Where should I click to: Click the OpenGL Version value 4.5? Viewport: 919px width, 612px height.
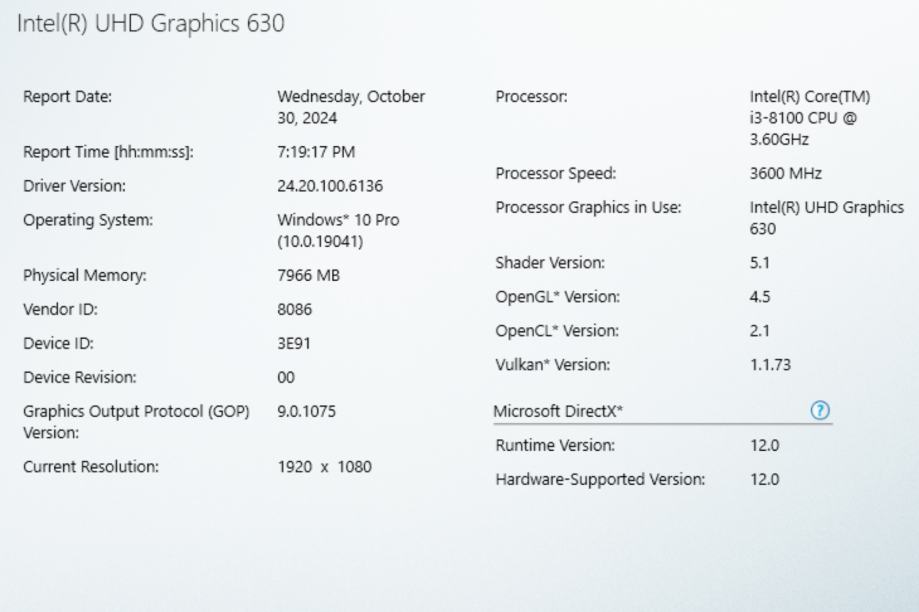pyautogui.click(x=759, y=297)
